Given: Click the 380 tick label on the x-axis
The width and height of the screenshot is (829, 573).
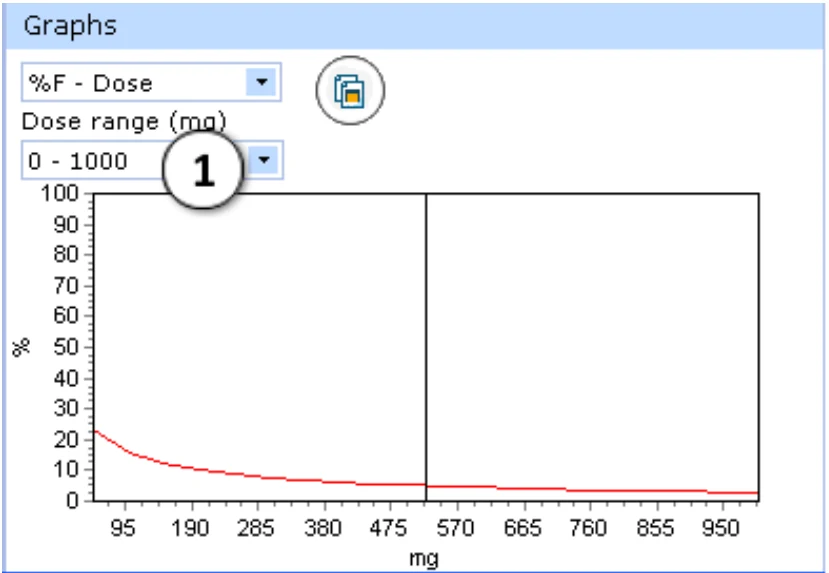Looking at the screenshot, I should pos(323,528).
